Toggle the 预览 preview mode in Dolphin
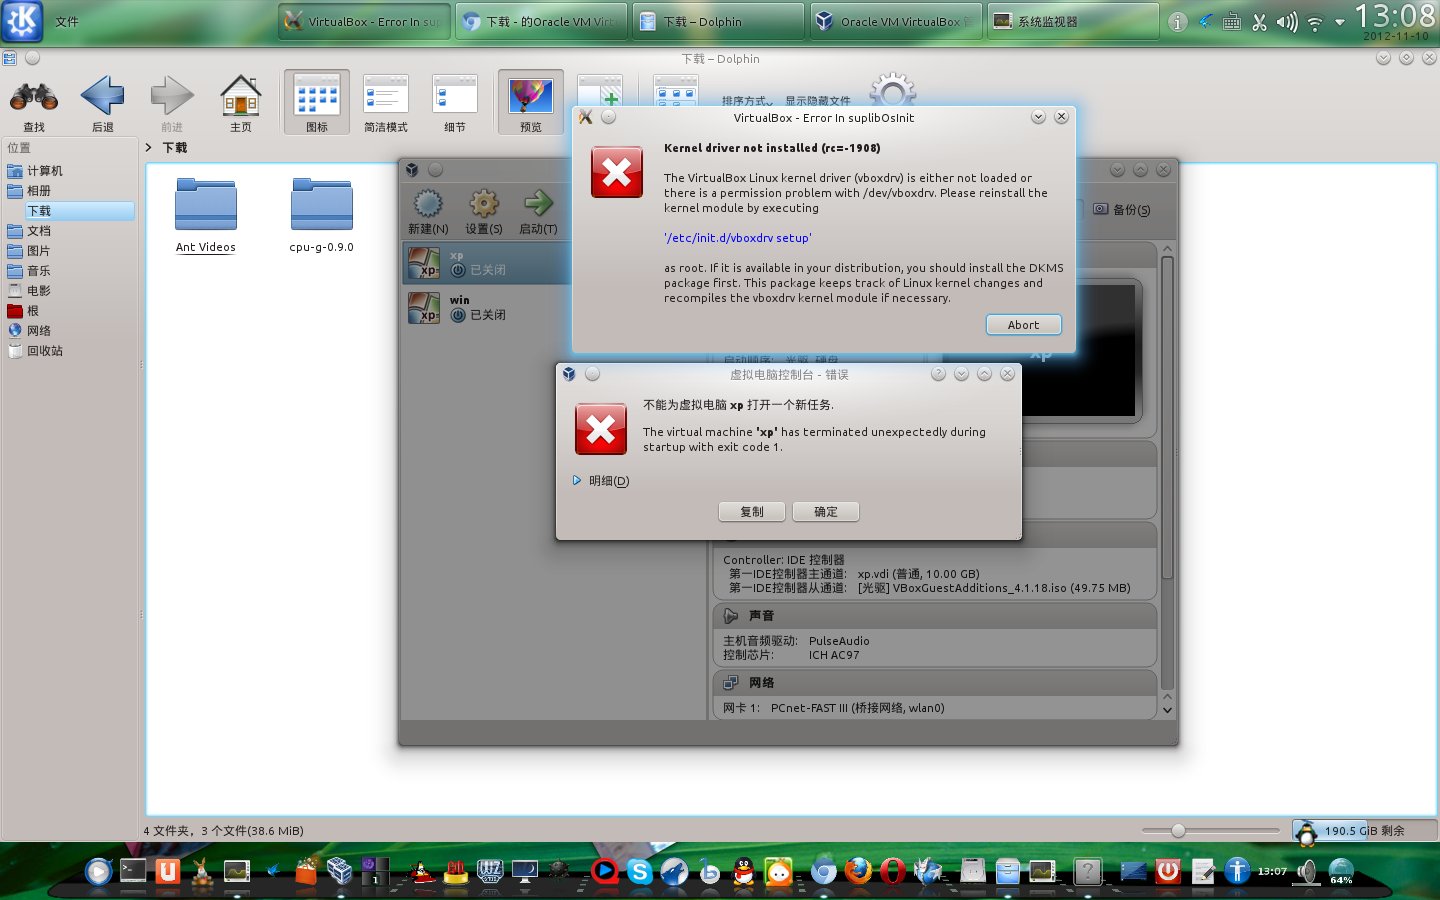The width and height of the screenshot is (1440, 900). pyautogui.click(x=531, y=103)
